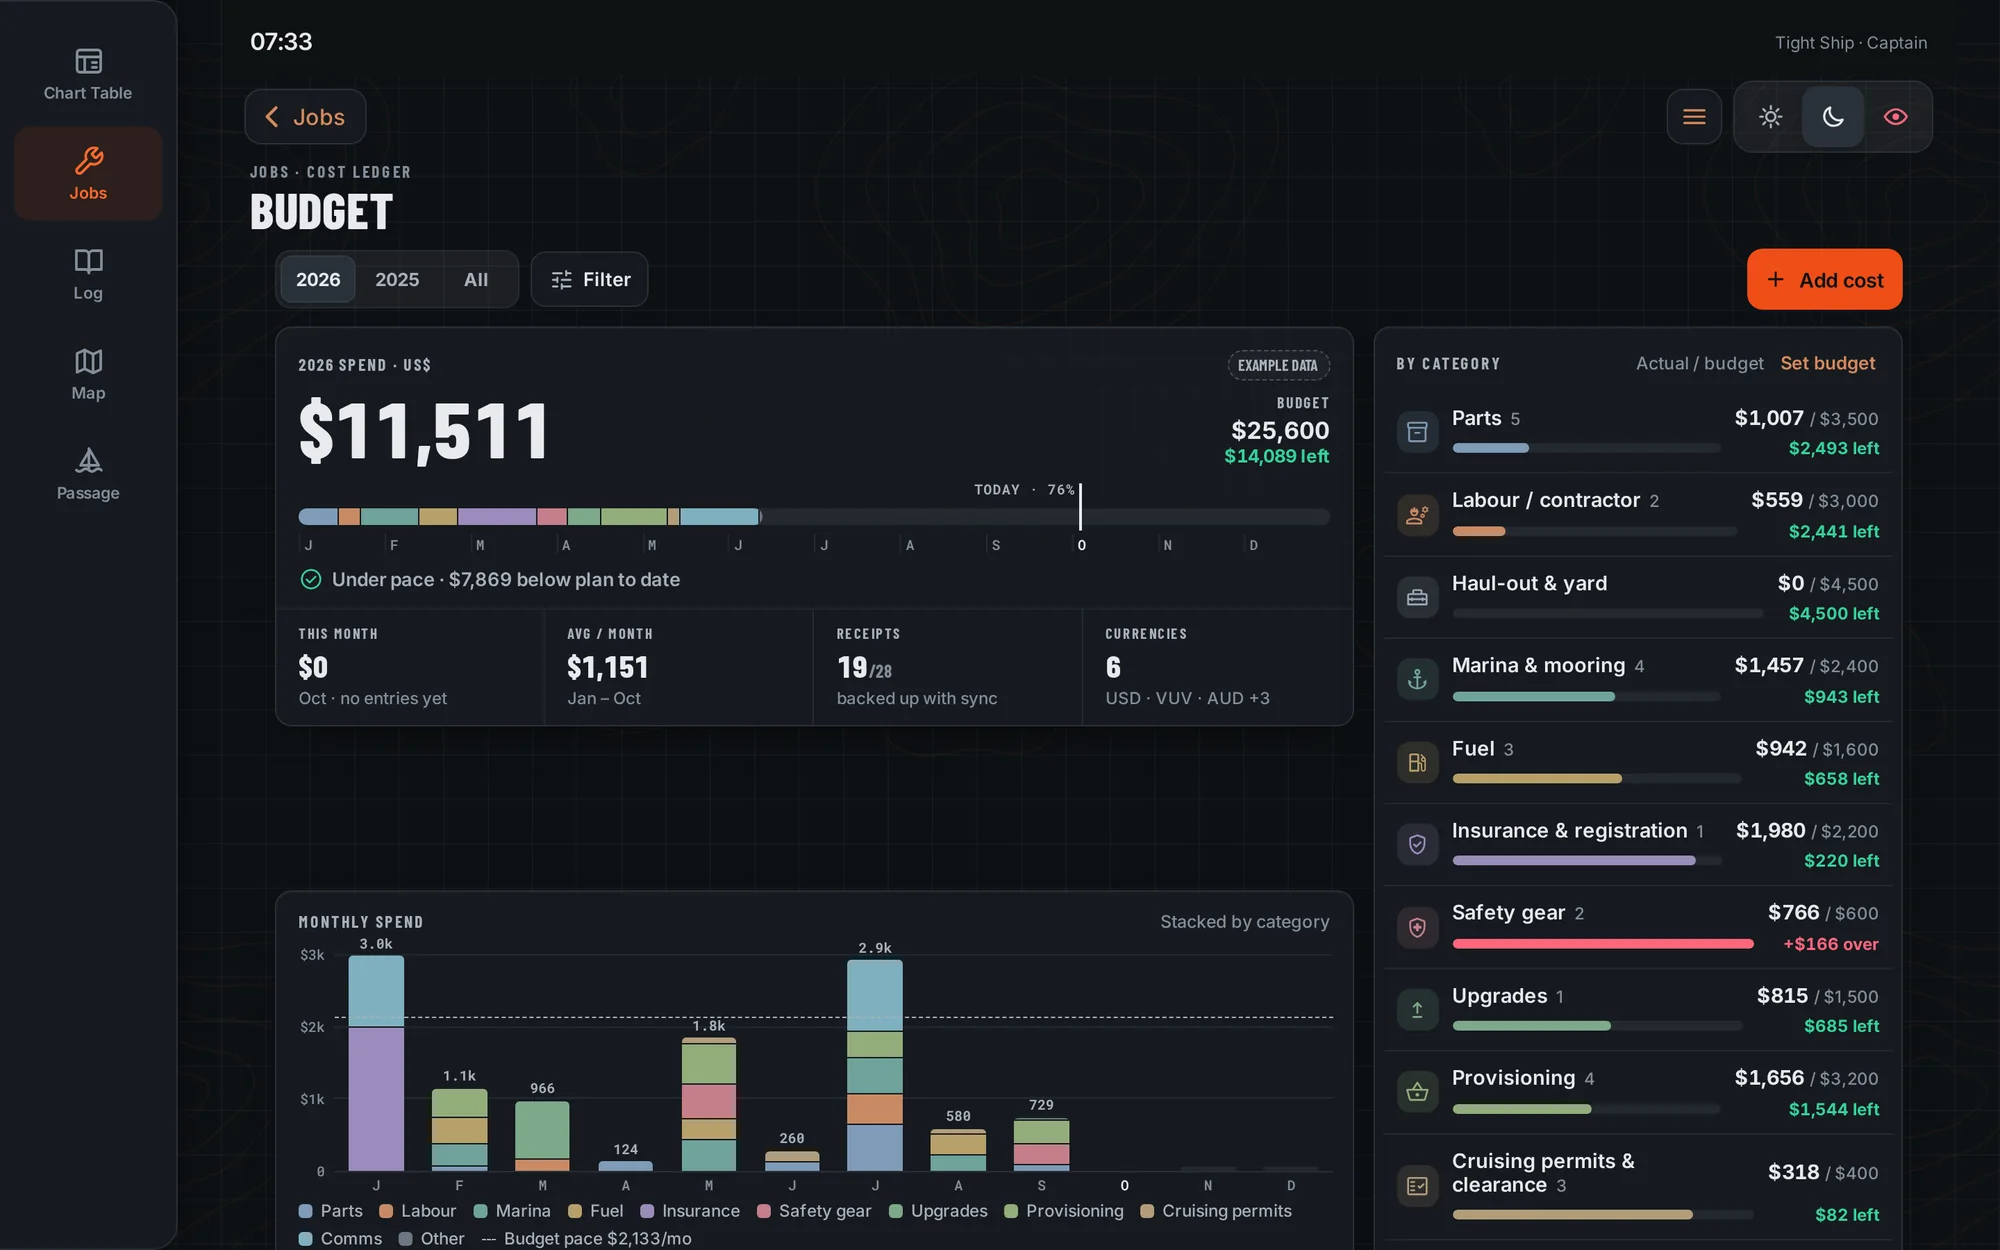
Task: Click the $14,089 left amount
Action: coord(1277,456)
